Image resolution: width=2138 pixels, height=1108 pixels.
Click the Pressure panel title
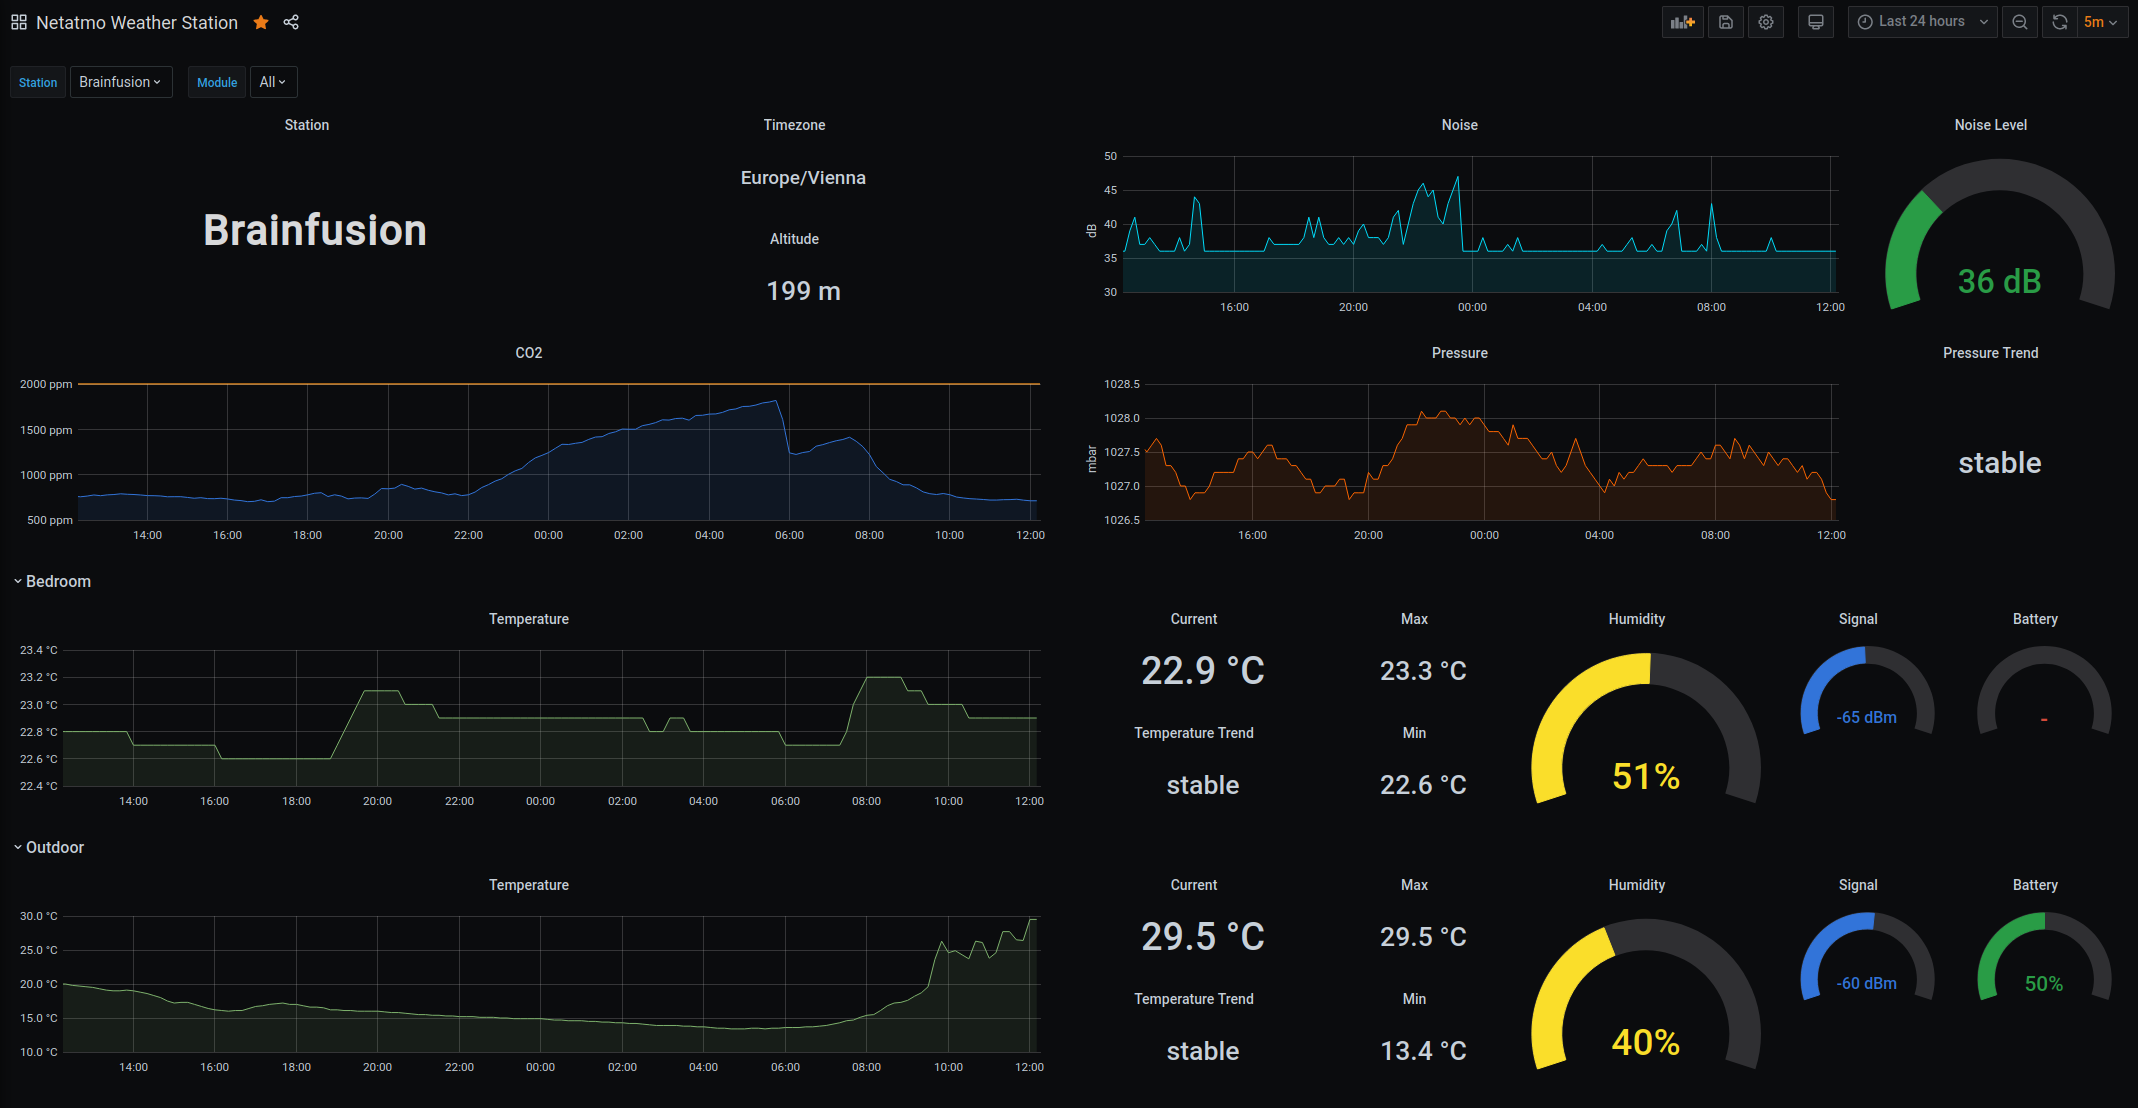tap(1459, 353)
